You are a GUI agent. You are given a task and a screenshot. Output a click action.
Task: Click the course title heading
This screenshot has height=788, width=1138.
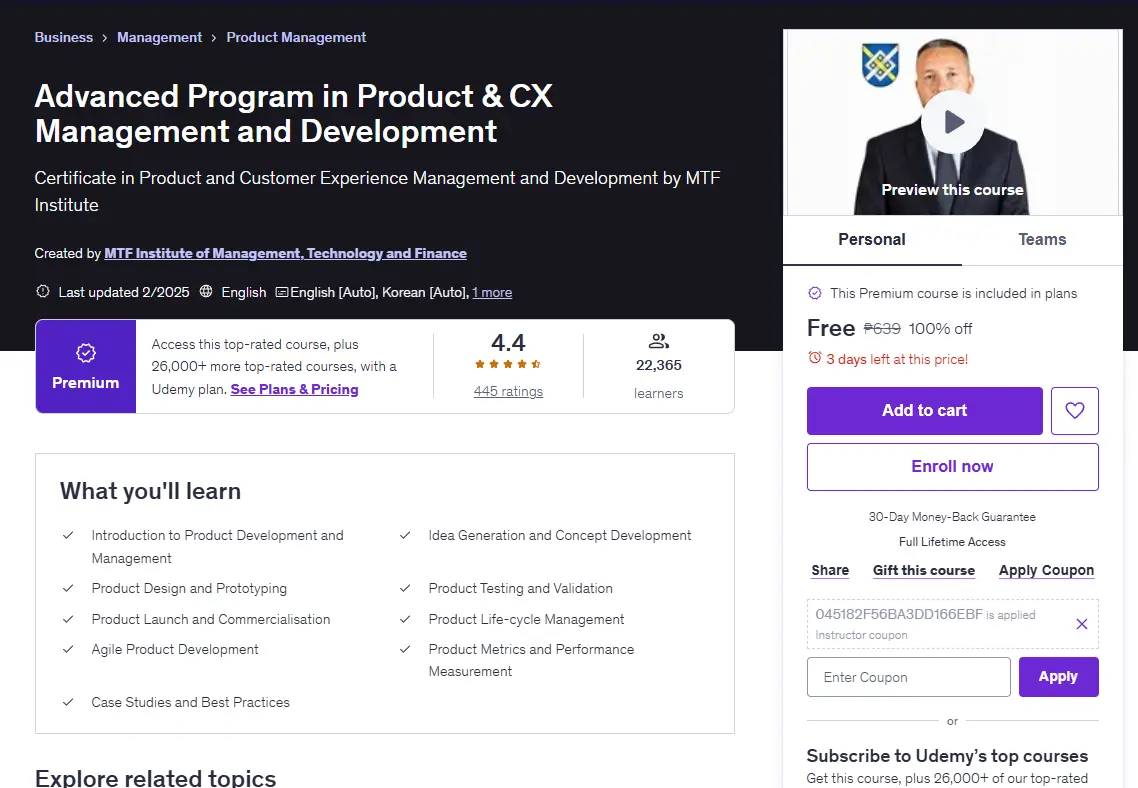click(293, 114)
